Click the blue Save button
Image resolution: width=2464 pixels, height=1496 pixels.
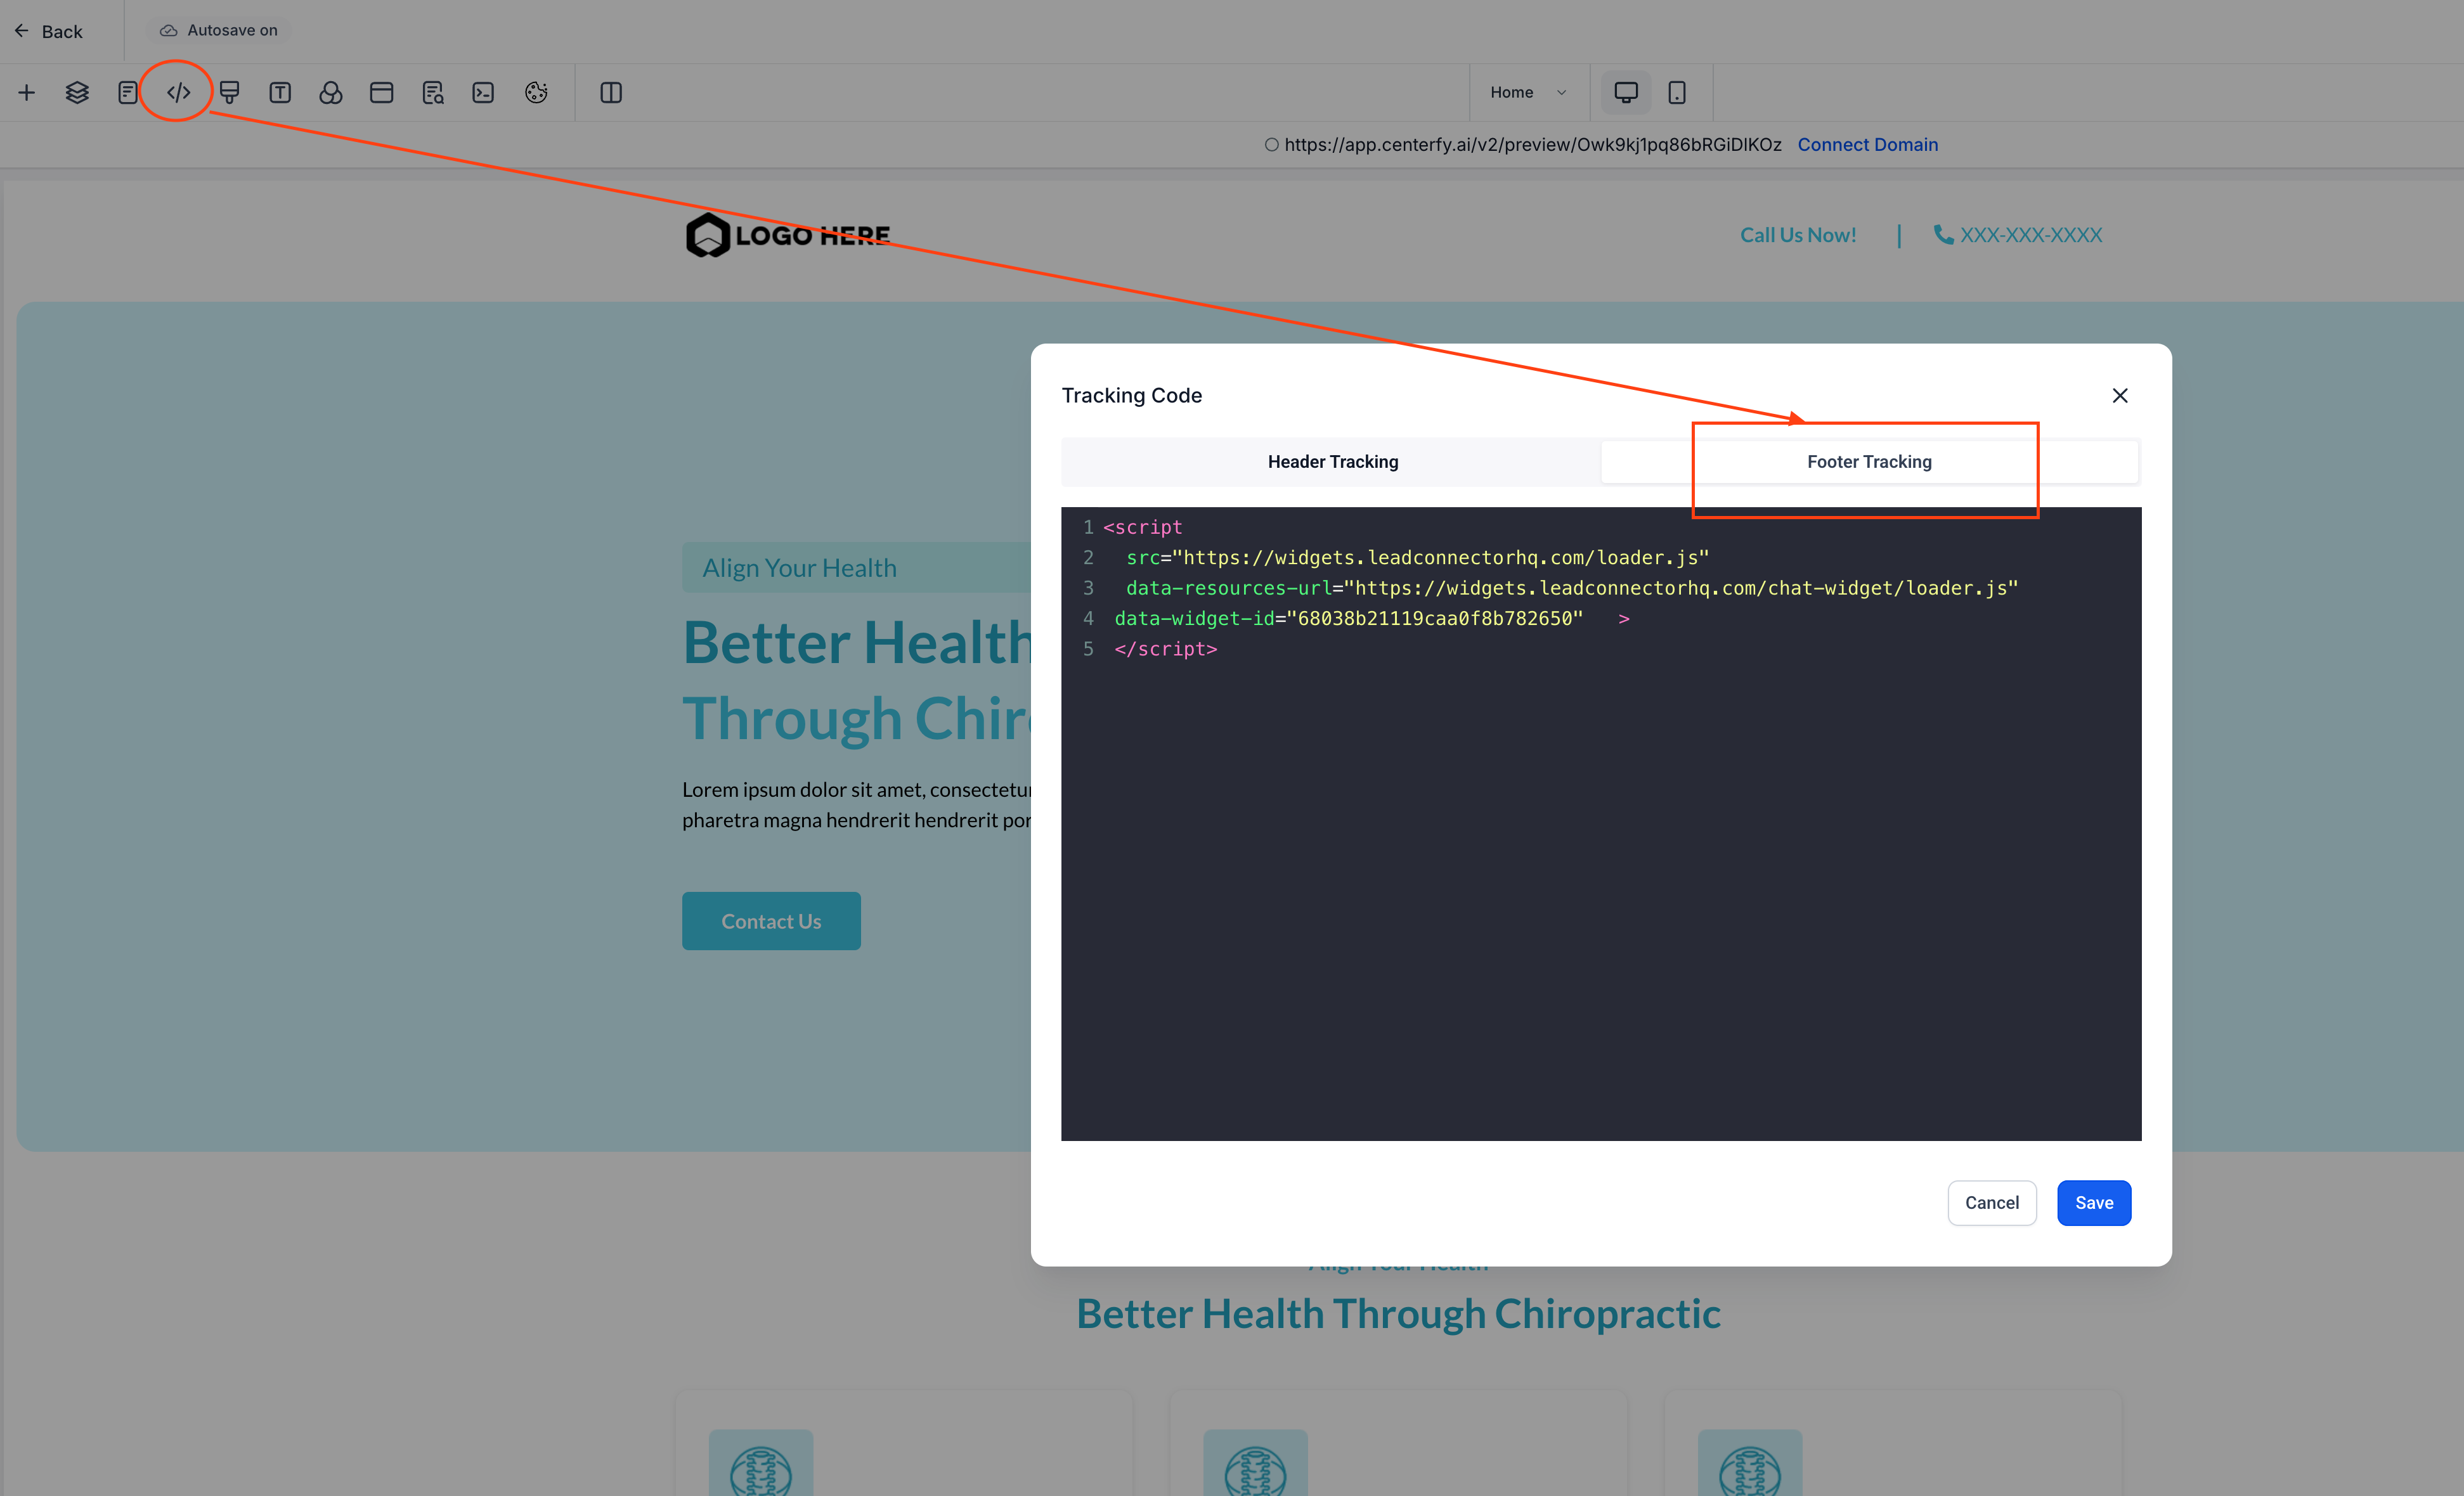(x=2093, y=1203)
